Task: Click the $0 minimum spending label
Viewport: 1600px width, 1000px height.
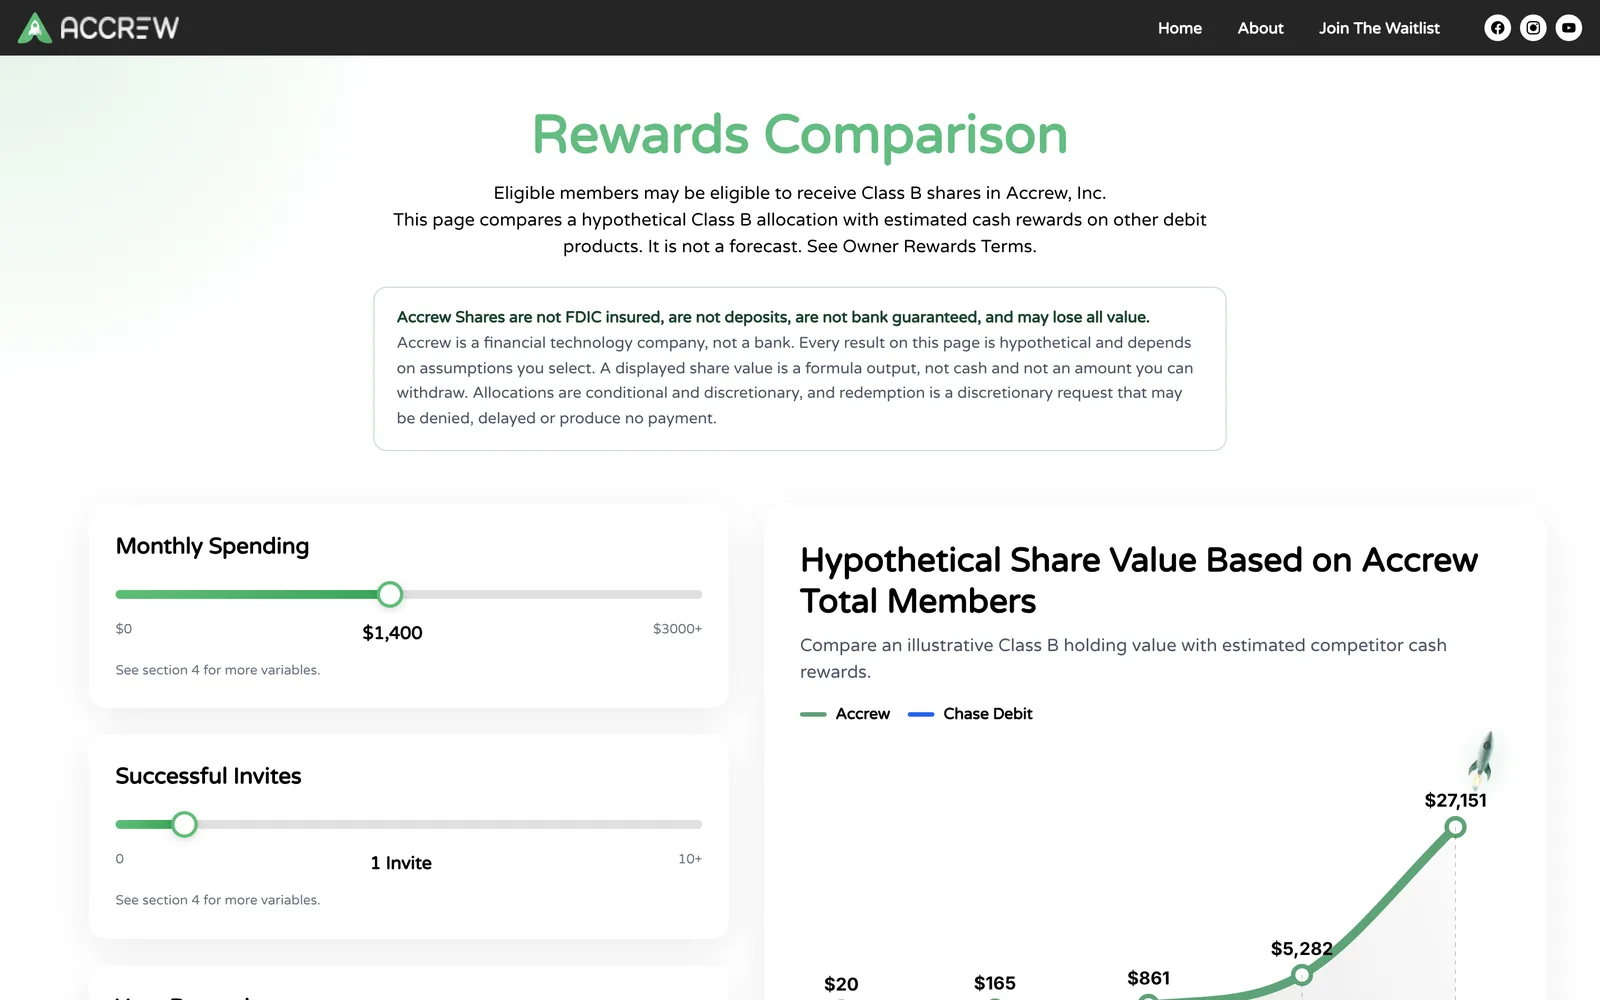Action: point(124,629)
